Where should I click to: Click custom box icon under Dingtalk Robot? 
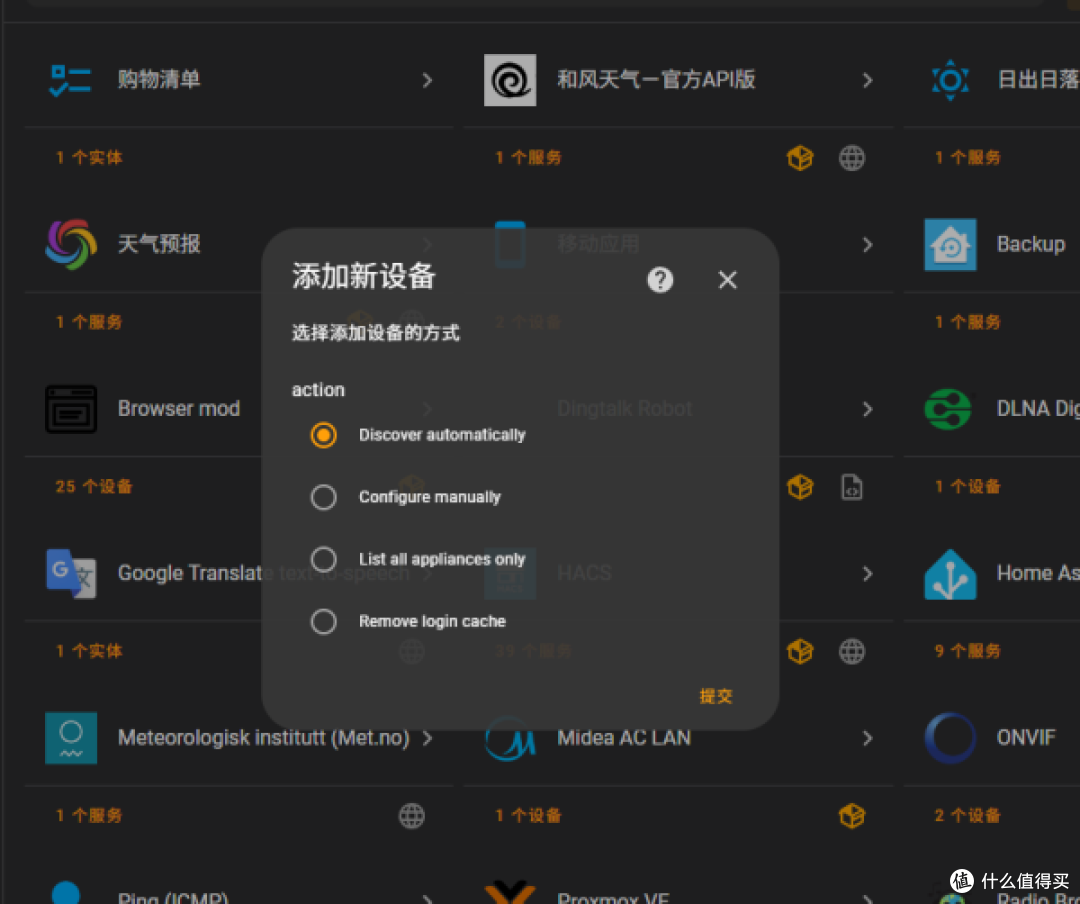pyautogui.click(x=800, y=487)
